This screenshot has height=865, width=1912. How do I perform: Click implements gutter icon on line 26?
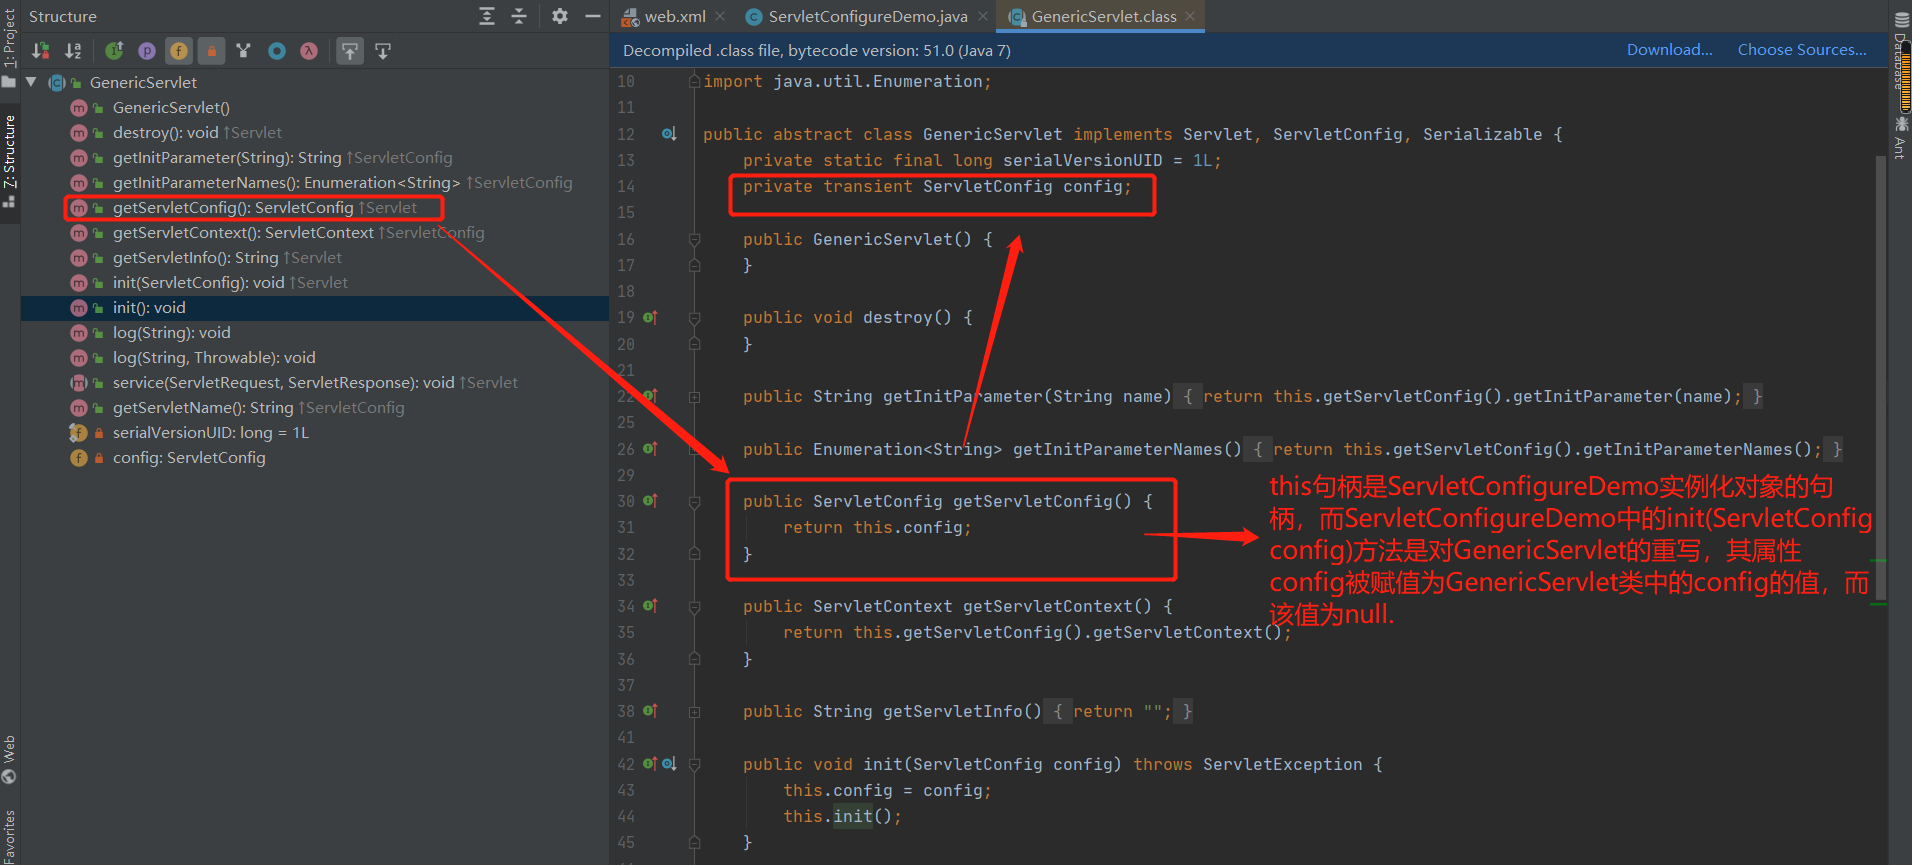[x=650, y=449]
